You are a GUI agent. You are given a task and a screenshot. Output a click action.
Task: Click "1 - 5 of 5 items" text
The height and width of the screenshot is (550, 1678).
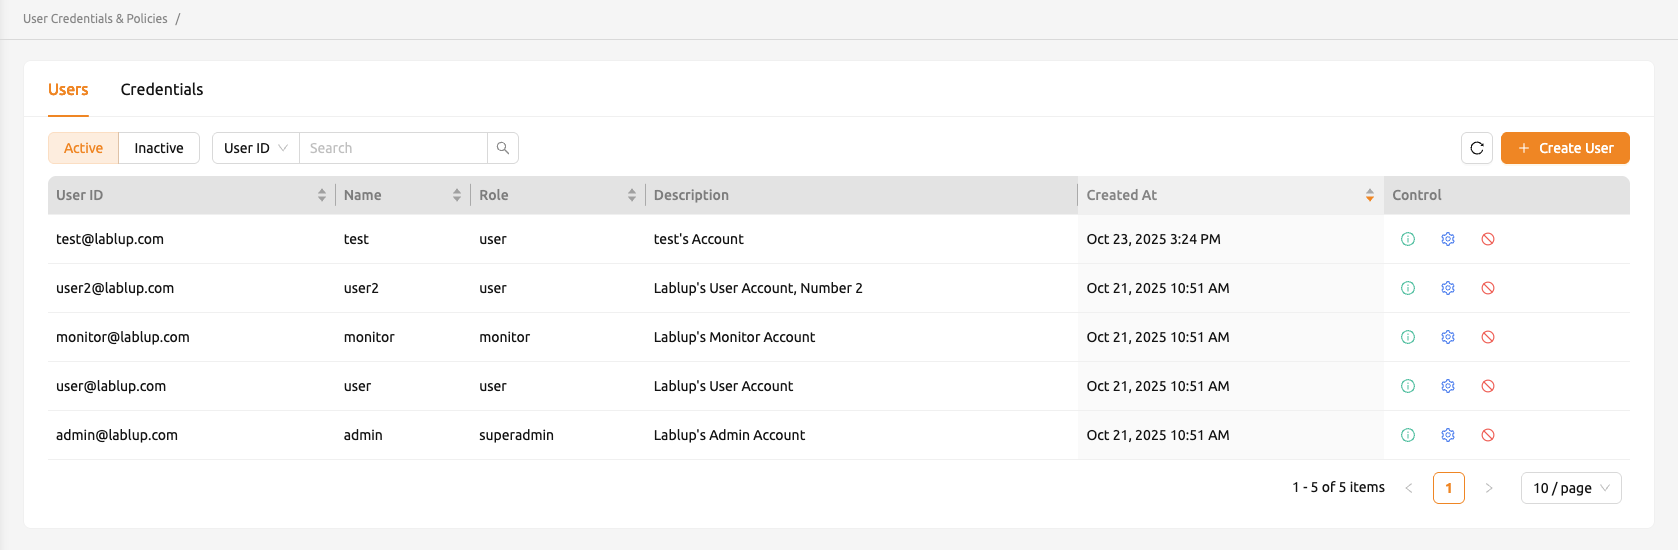coord(1338,487)
